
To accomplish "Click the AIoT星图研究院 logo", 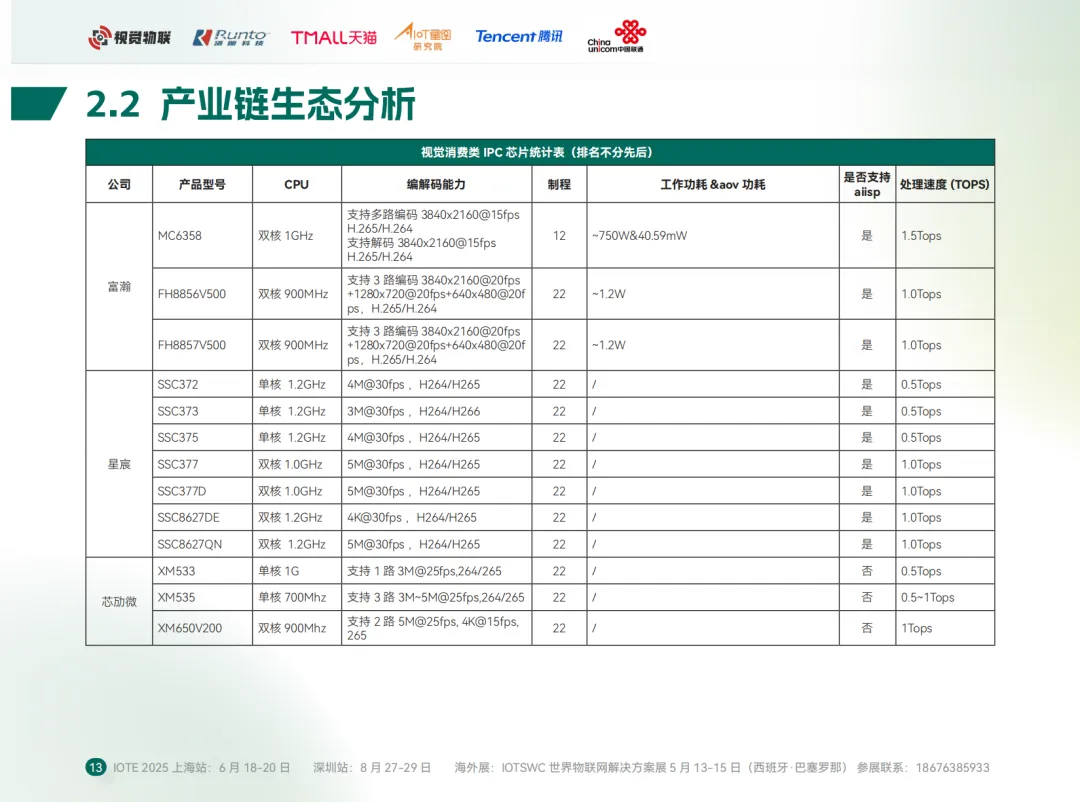I will click(423, 37).
